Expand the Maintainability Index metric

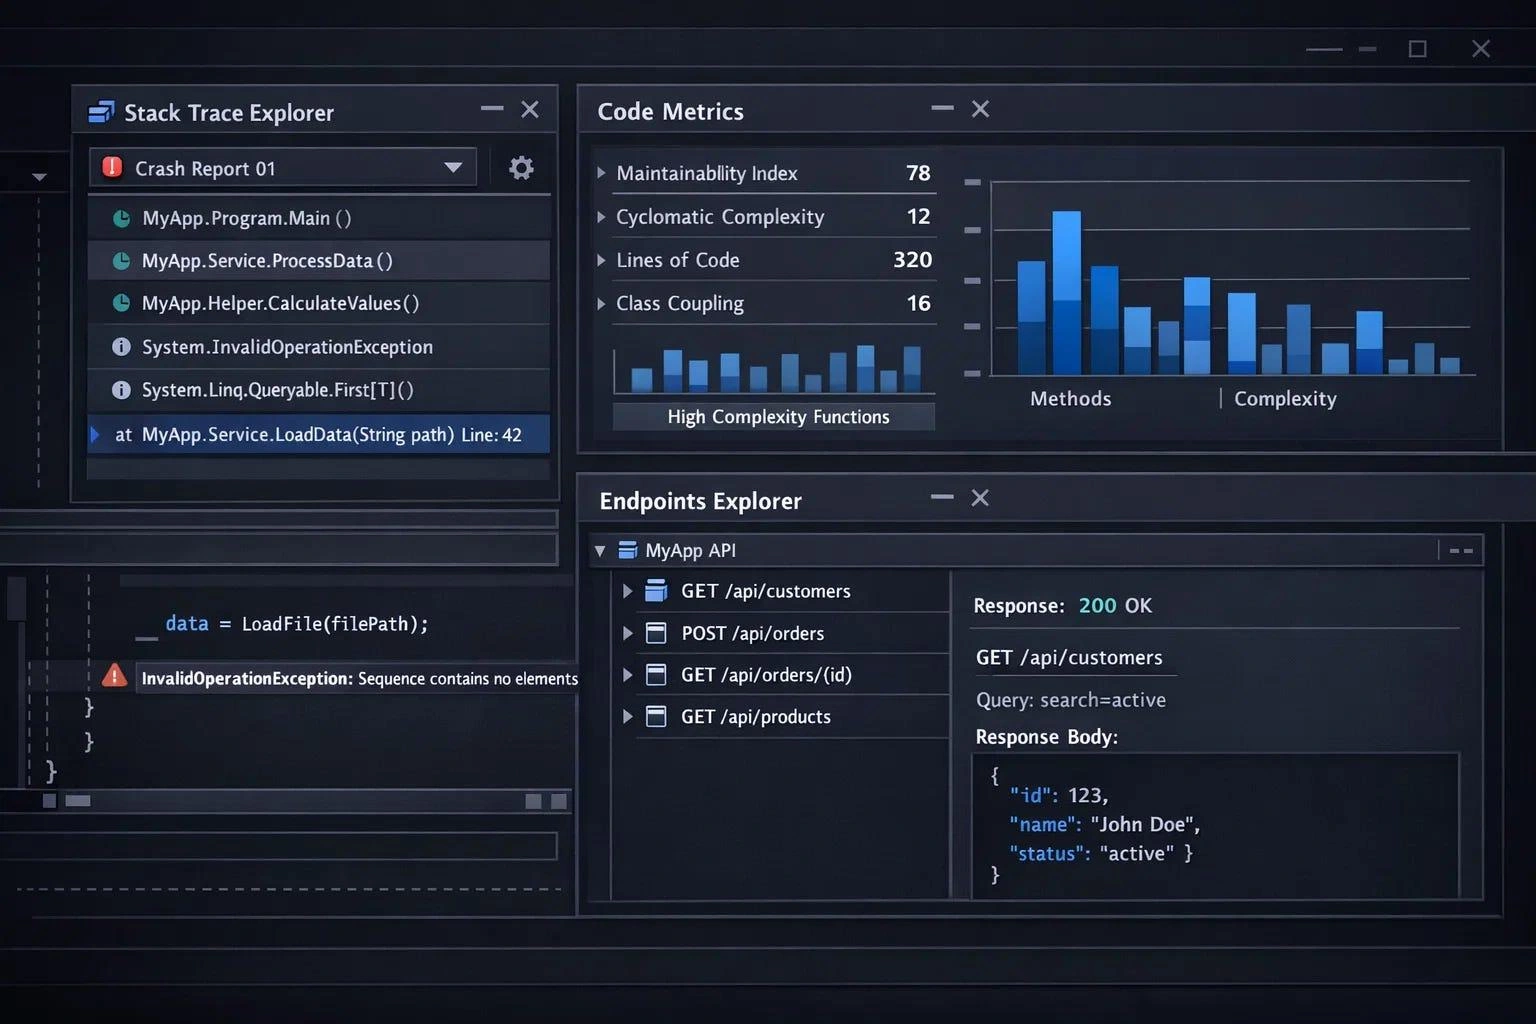click(x=601, y=173)
